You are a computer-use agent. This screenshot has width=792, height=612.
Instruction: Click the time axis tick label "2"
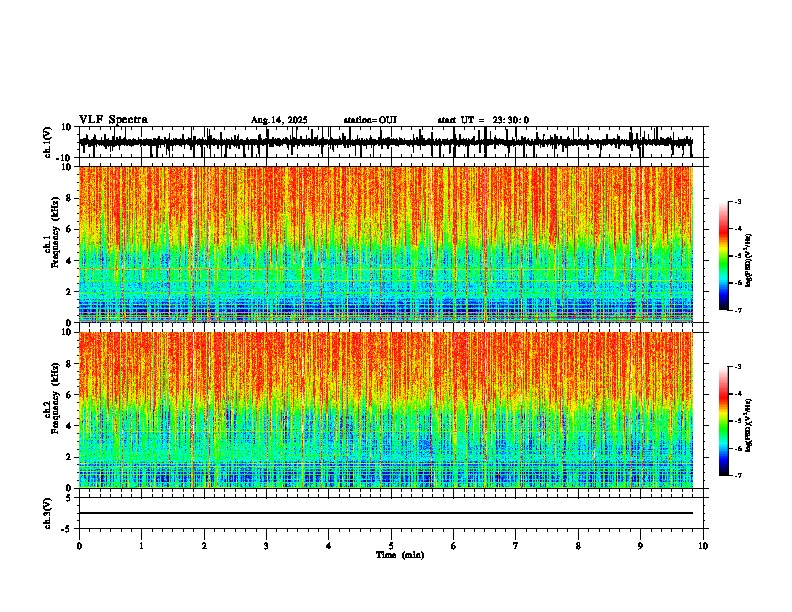tap(204, 546)
